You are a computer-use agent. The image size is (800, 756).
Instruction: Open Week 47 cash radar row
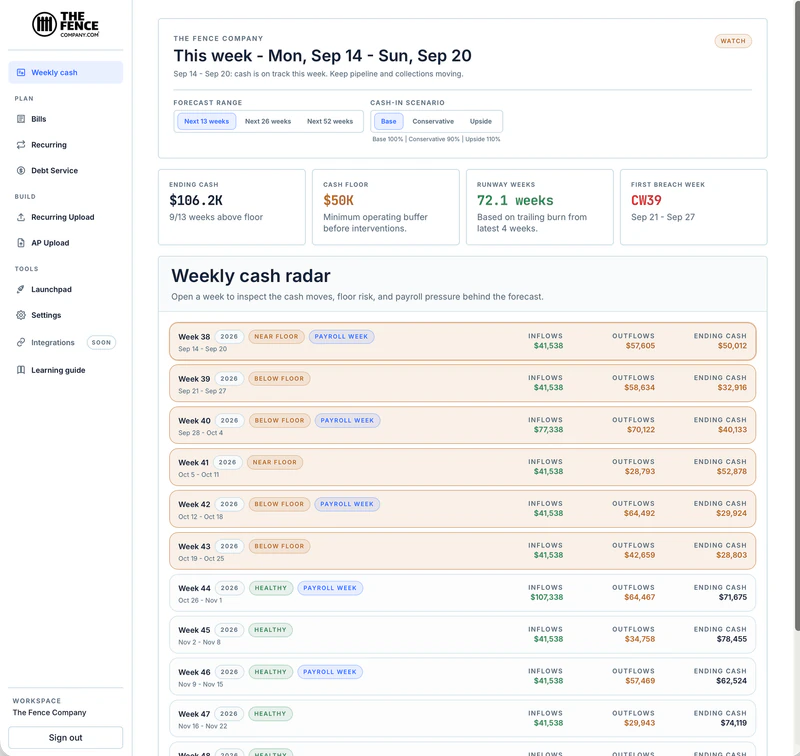[462, 719]
